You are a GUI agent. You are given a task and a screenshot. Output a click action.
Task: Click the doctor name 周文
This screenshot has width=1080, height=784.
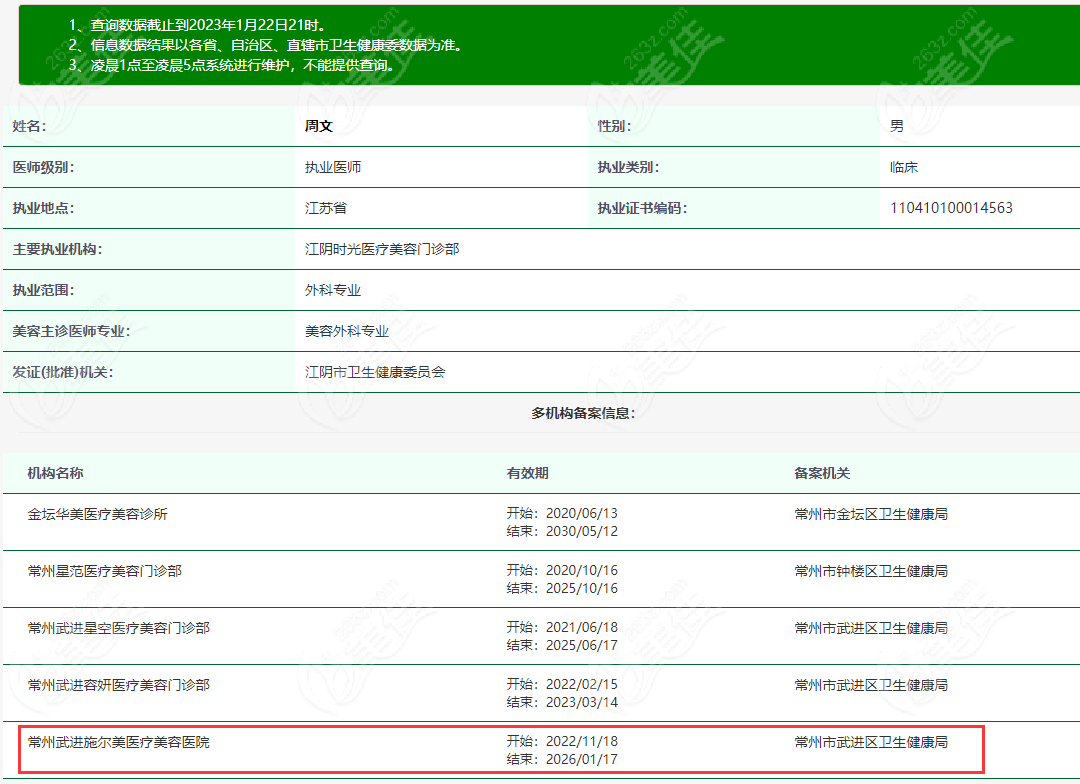319,126
